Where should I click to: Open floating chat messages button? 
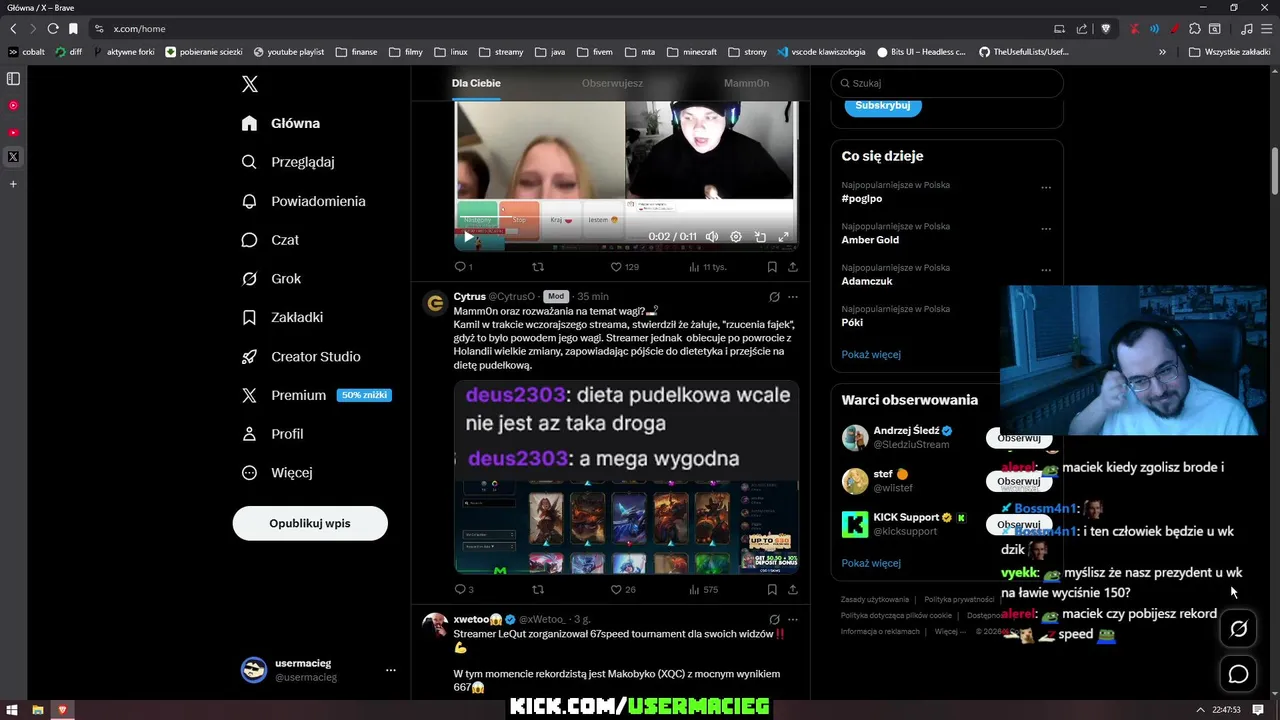point(1238,674)
